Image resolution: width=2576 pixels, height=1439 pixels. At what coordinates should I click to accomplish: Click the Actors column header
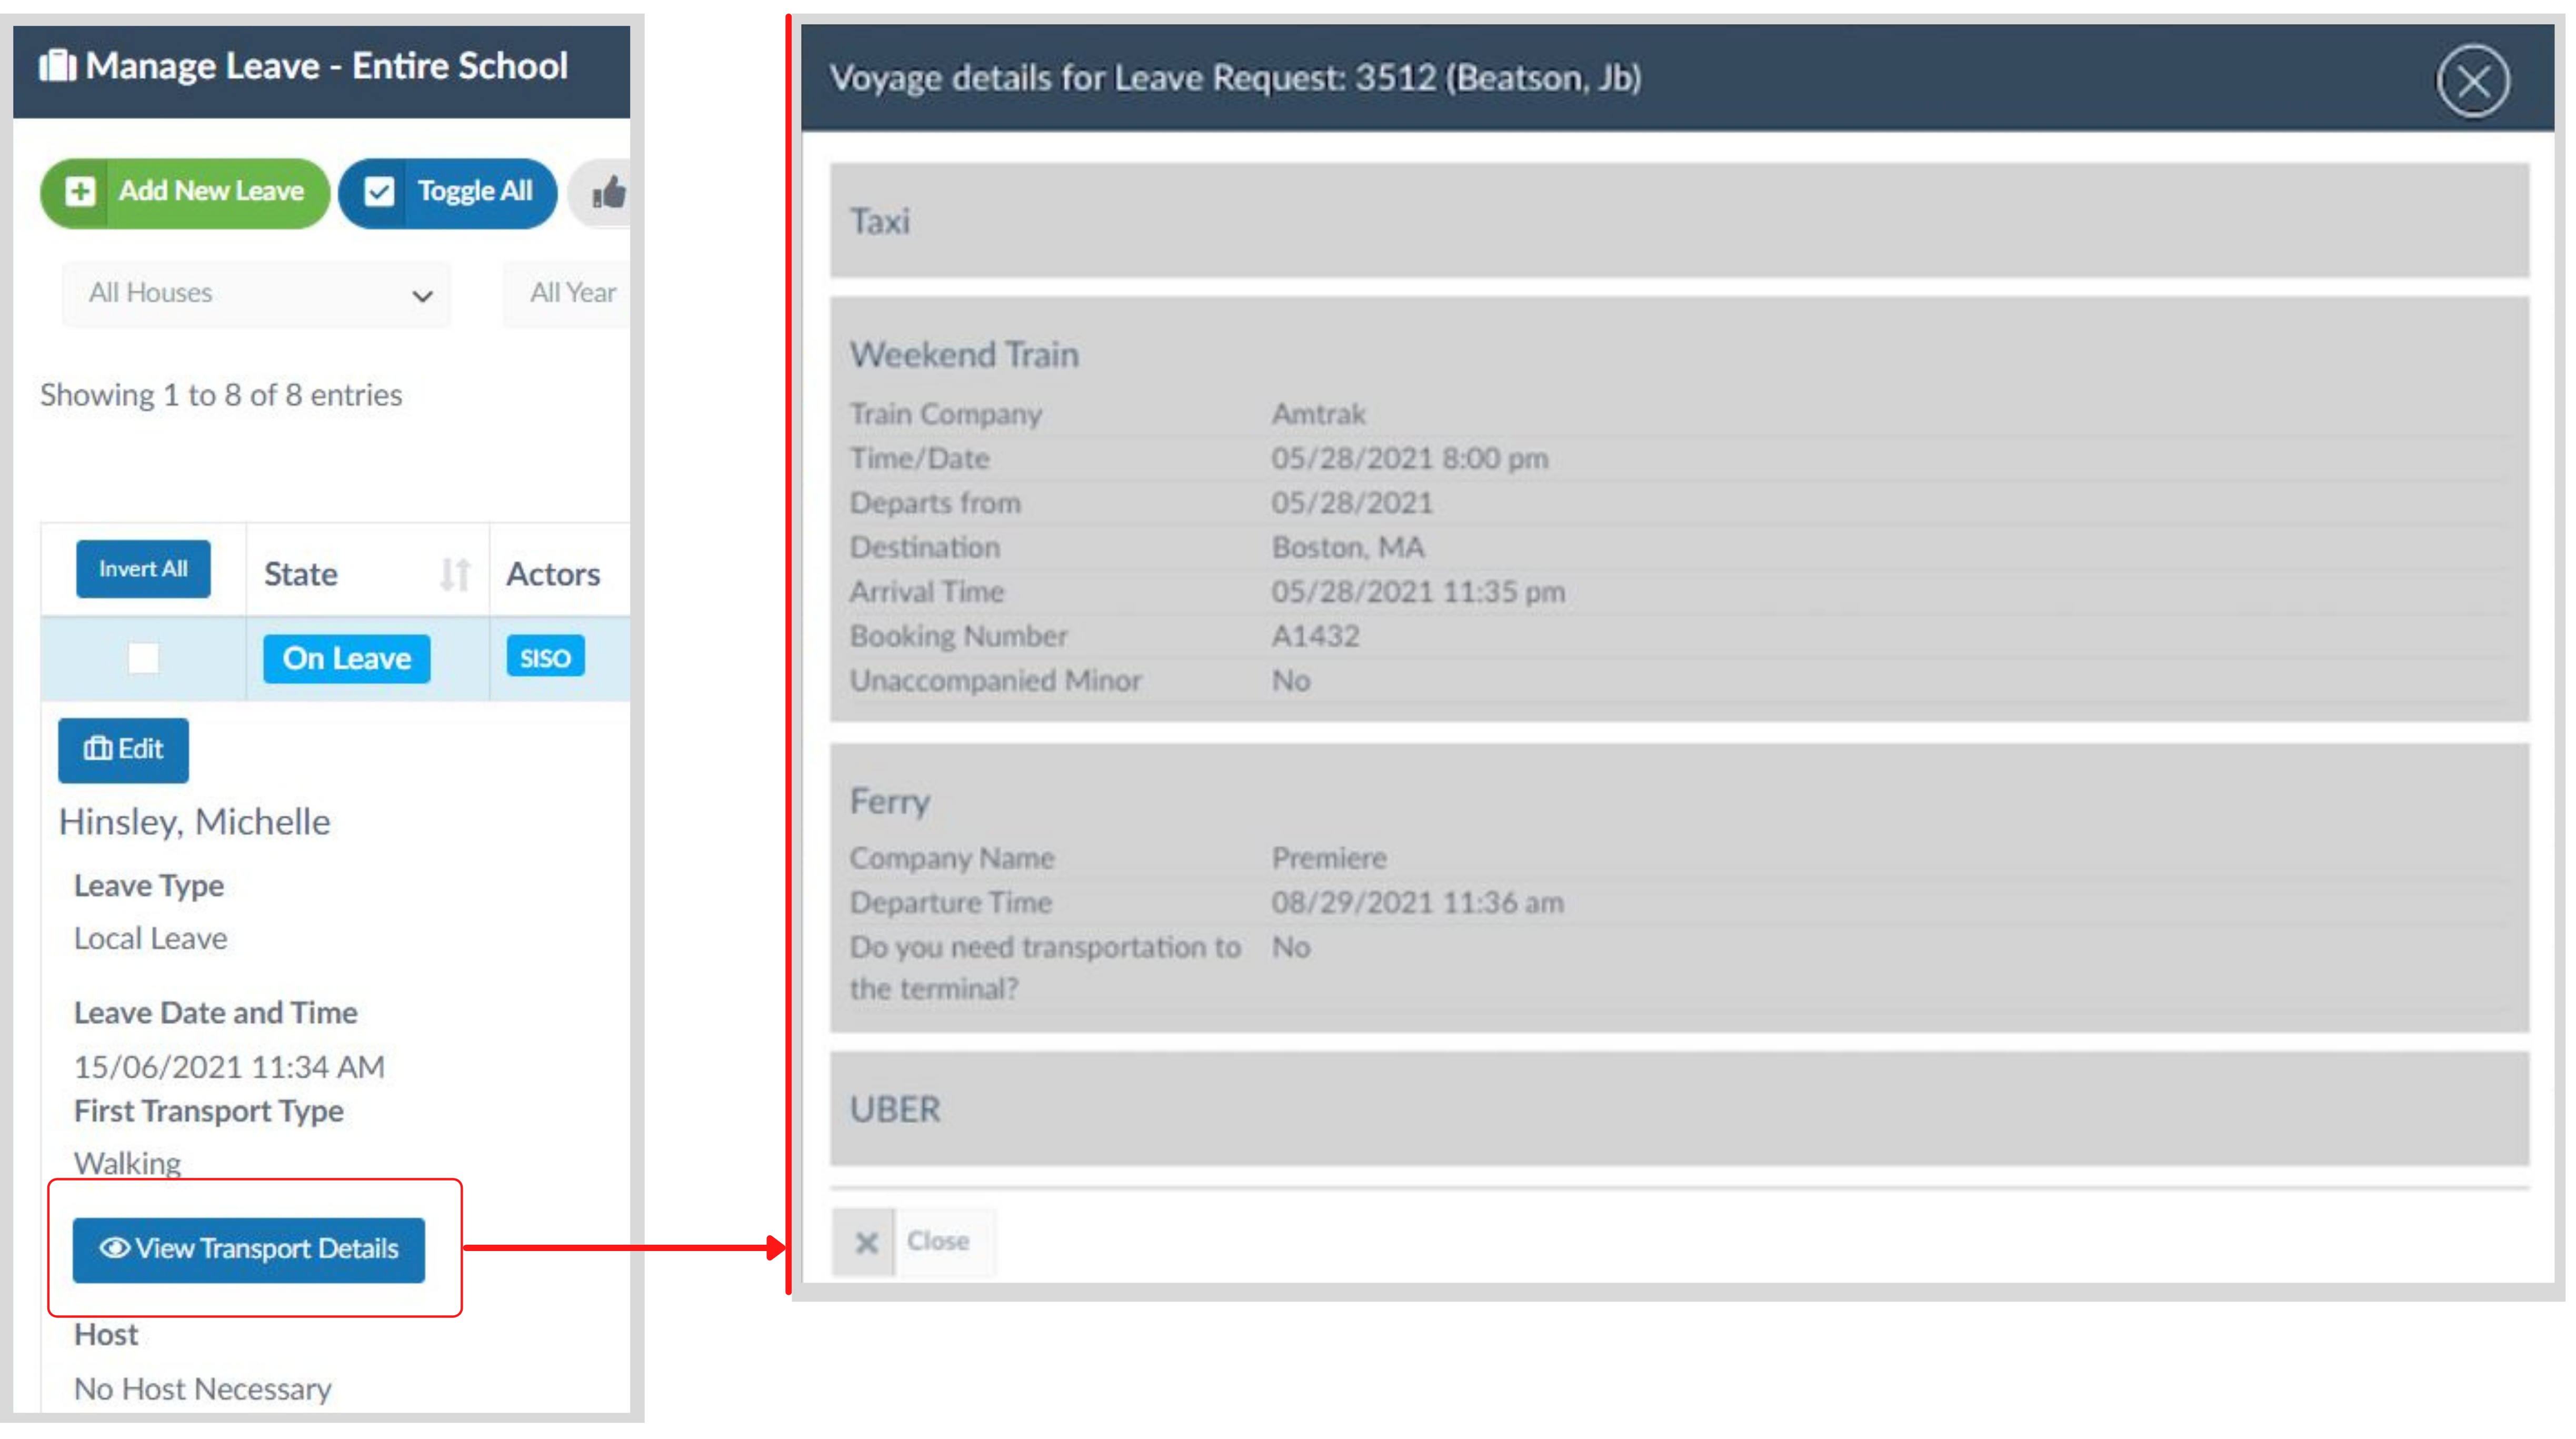click(553, 574)
